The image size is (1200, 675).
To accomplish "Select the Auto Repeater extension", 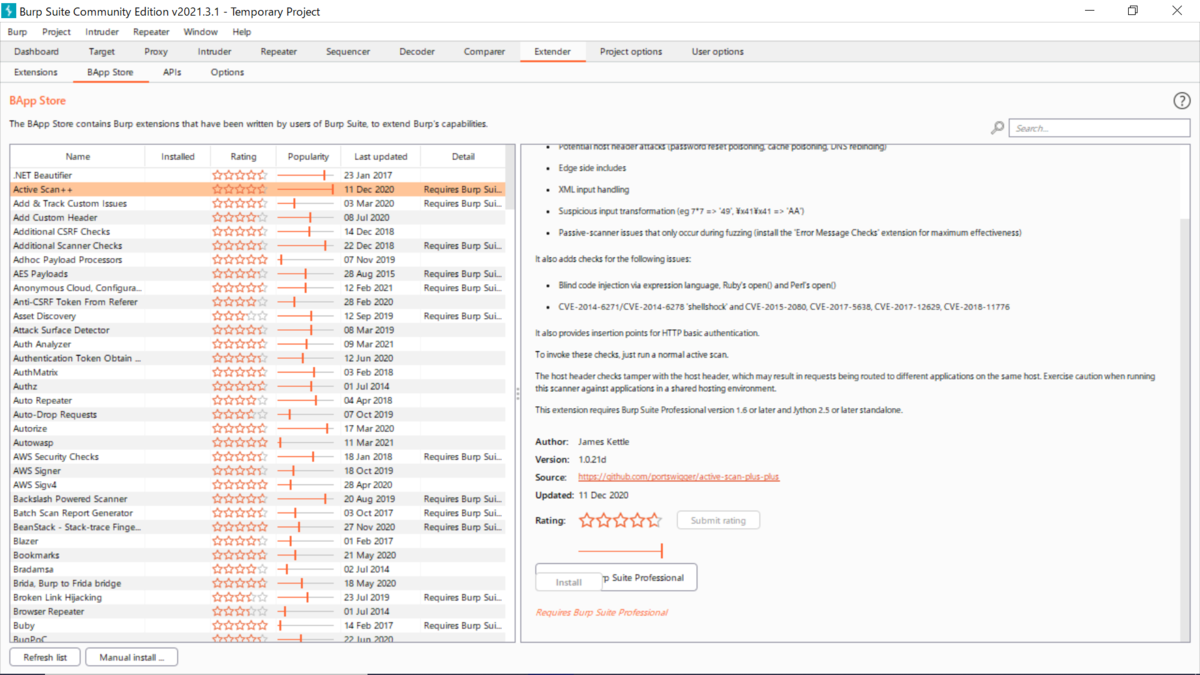I will point(258,400).
